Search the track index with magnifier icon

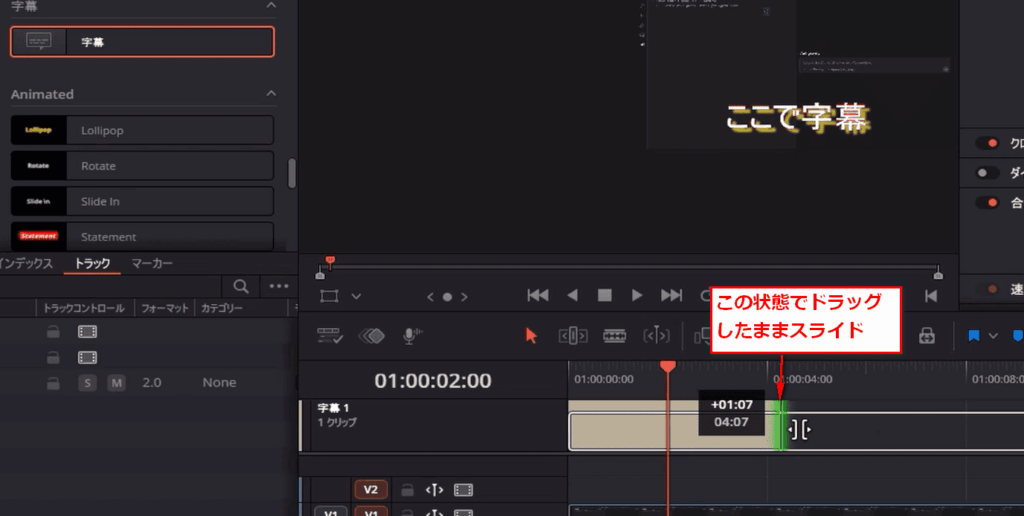click(x=240, y=286)
